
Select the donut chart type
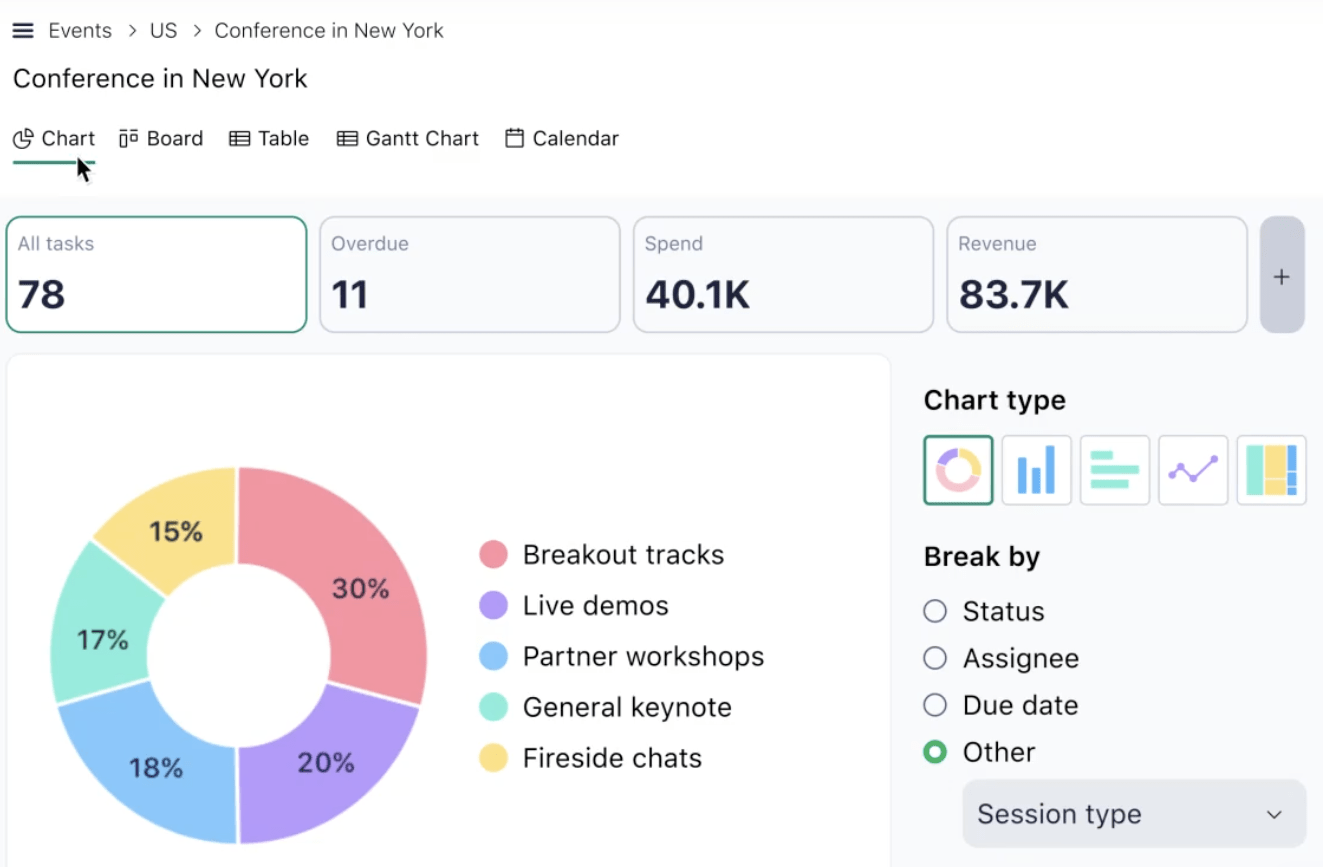(x=958, y=470)
